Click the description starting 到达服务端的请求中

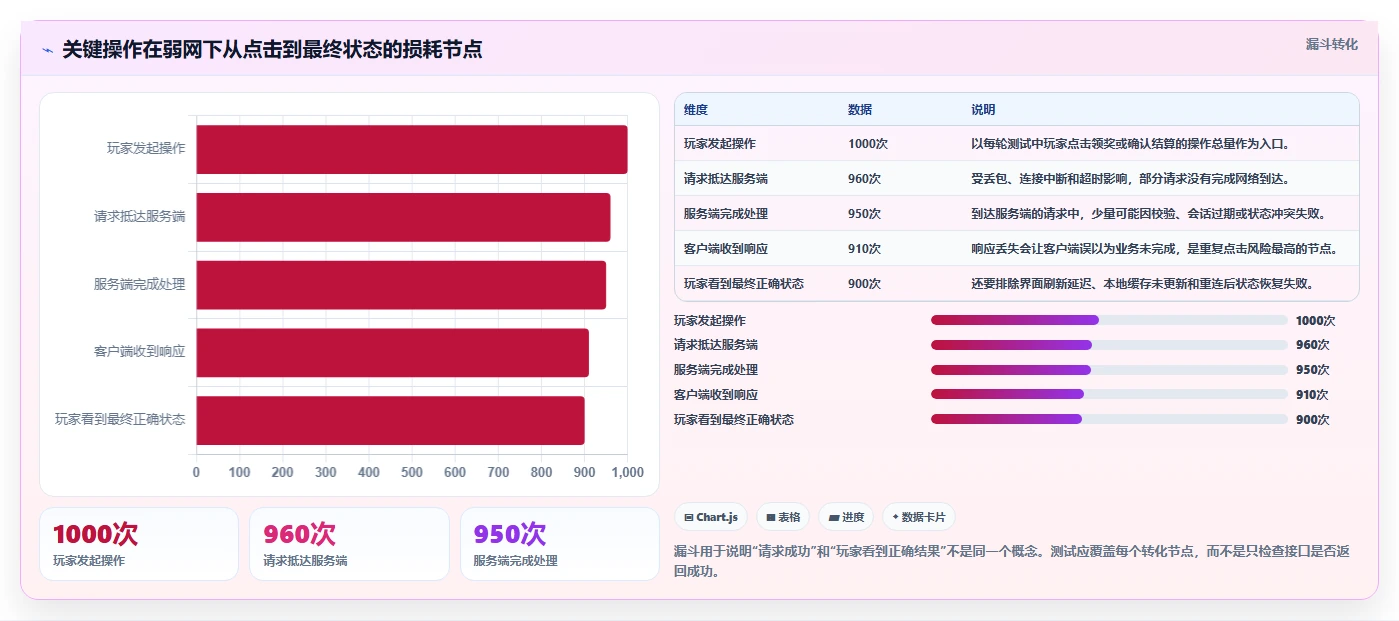(1149, 214)
